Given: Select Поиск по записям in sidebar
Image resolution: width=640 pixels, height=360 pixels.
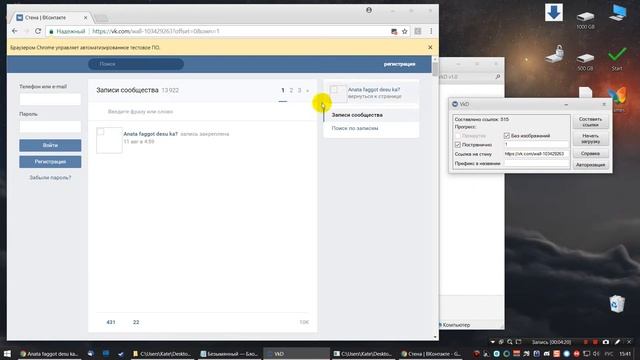Looking at the screenshot, I should click(355, 128).
